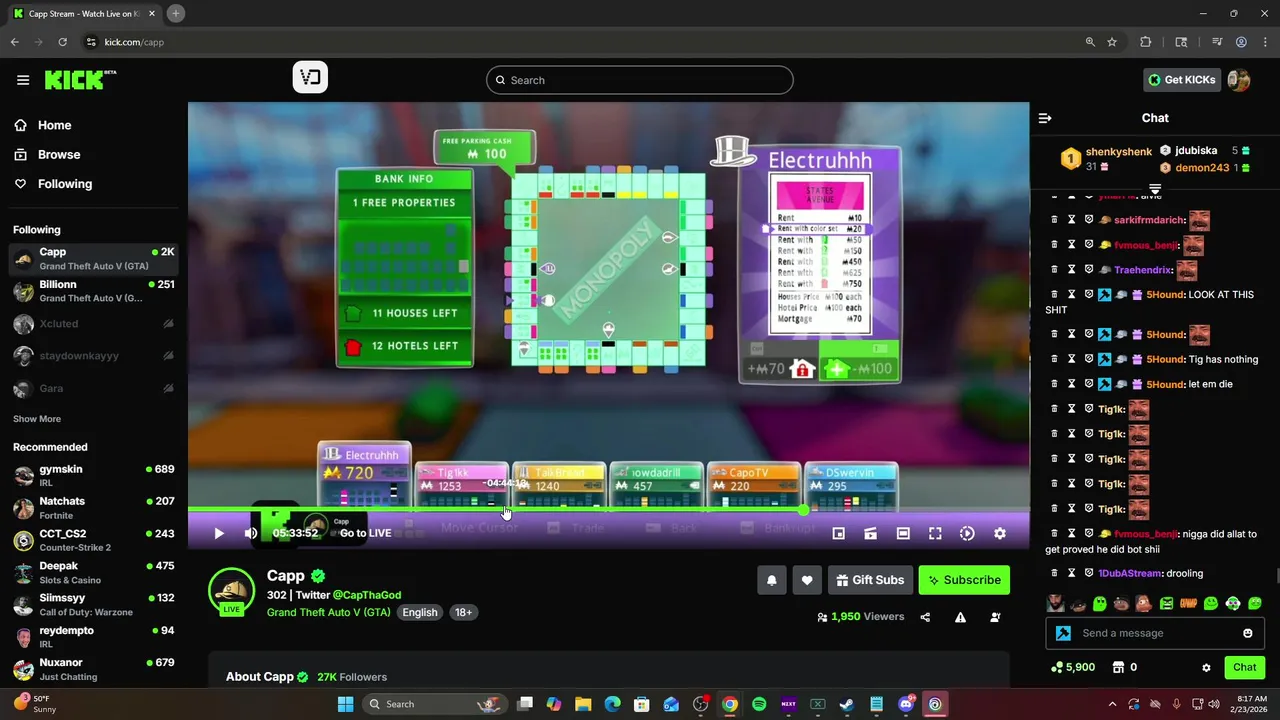Open Grand Theft Auto V category link

(x=328, y=612)
